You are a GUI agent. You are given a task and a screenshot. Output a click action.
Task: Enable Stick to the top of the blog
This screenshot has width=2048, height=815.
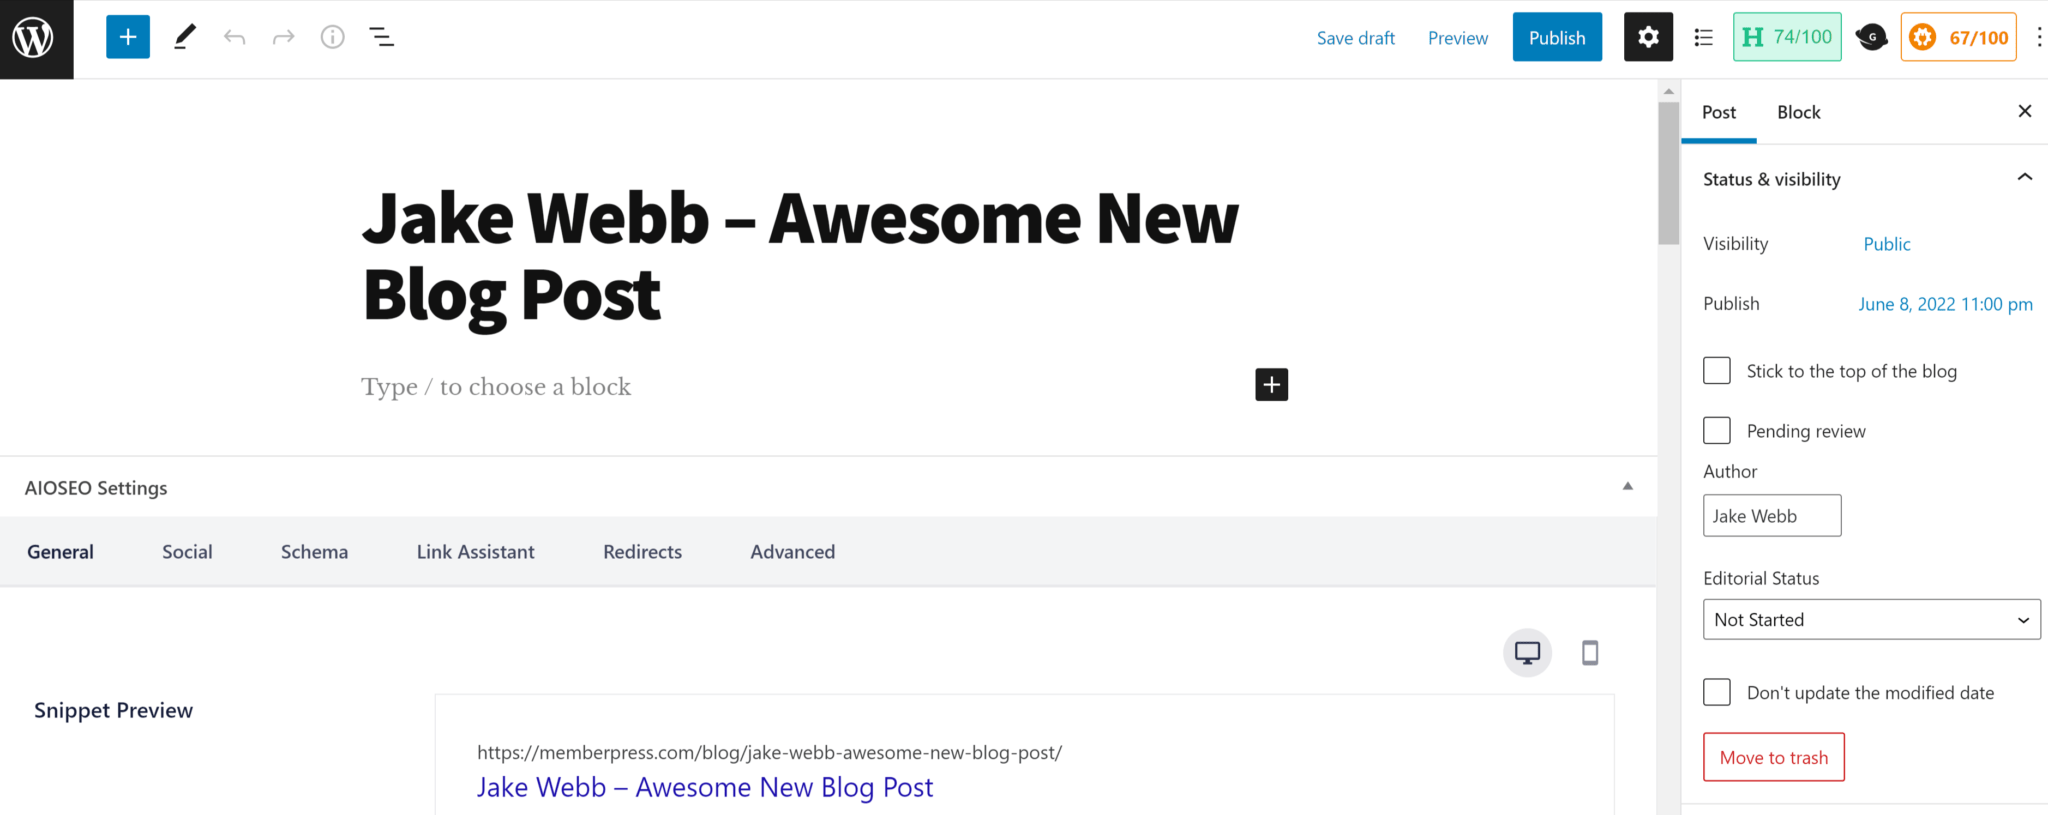[1717, 371]
